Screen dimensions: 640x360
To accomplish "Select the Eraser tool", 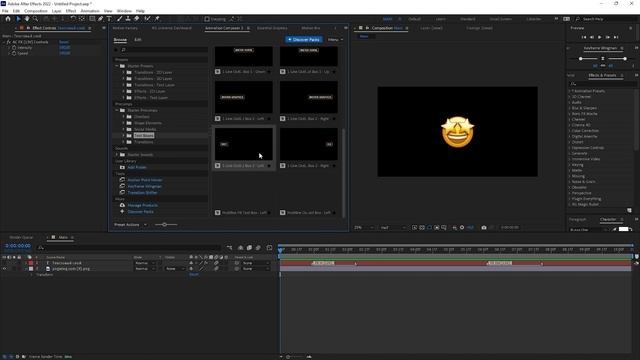I will [x=137, y=19].
